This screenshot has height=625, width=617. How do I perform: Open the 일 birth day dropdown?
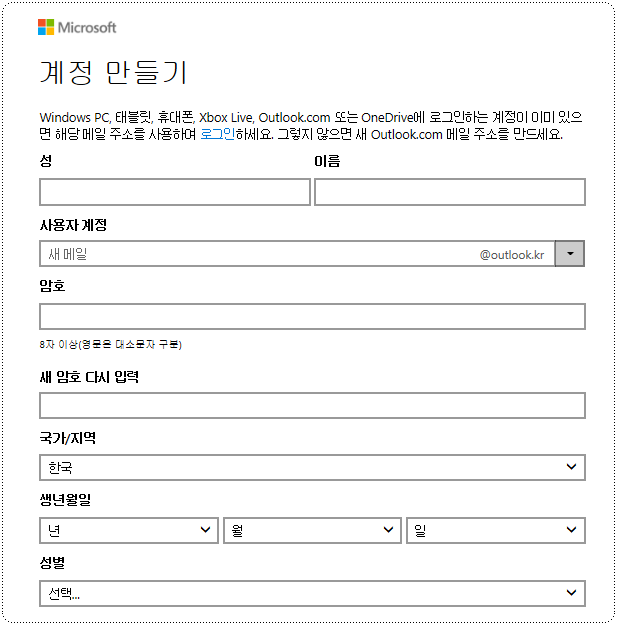tap(496, 530)
